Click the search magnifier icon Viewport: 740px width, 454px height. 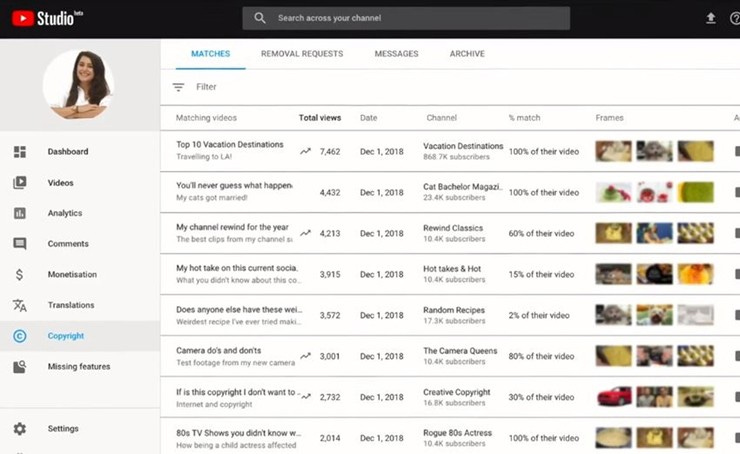click(260, 18)
